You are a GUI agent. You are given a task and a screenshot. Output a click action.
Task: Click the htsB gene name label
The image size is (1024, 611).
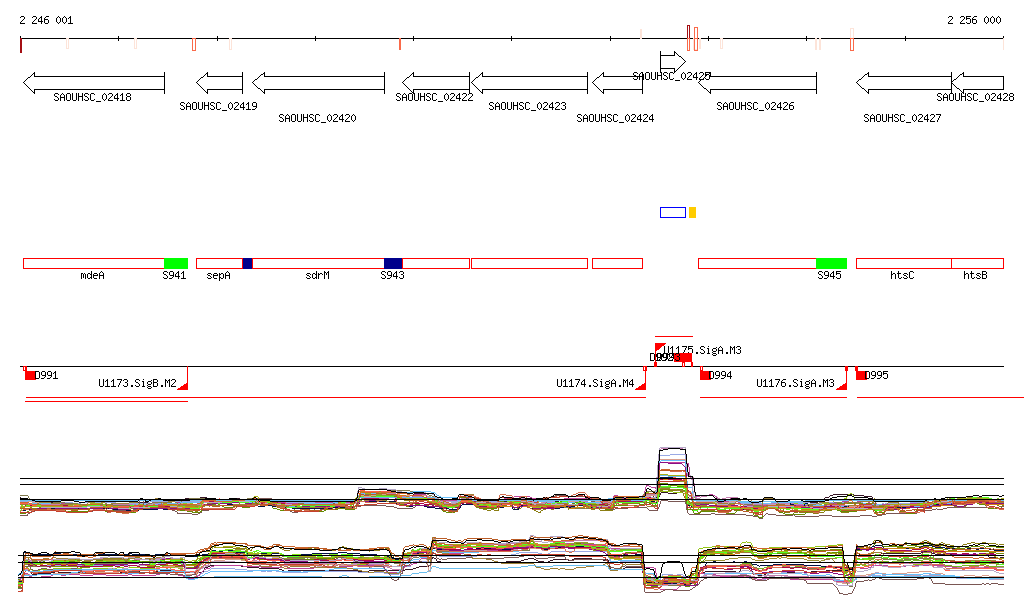tap(975, 275)
